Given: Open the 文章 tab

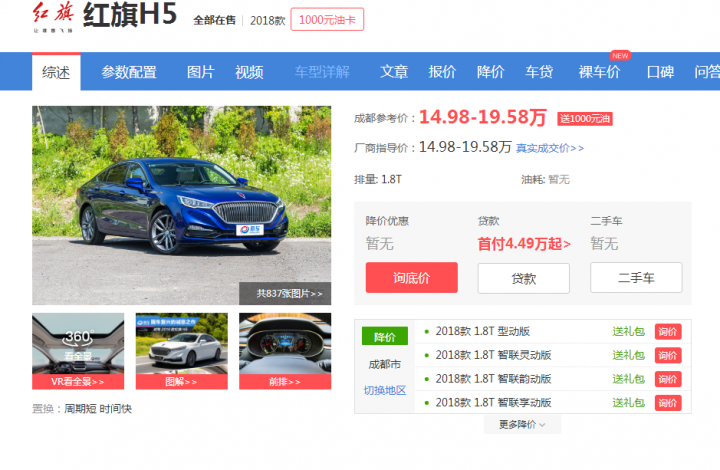Looking at the screenshot, I should 394,72.
